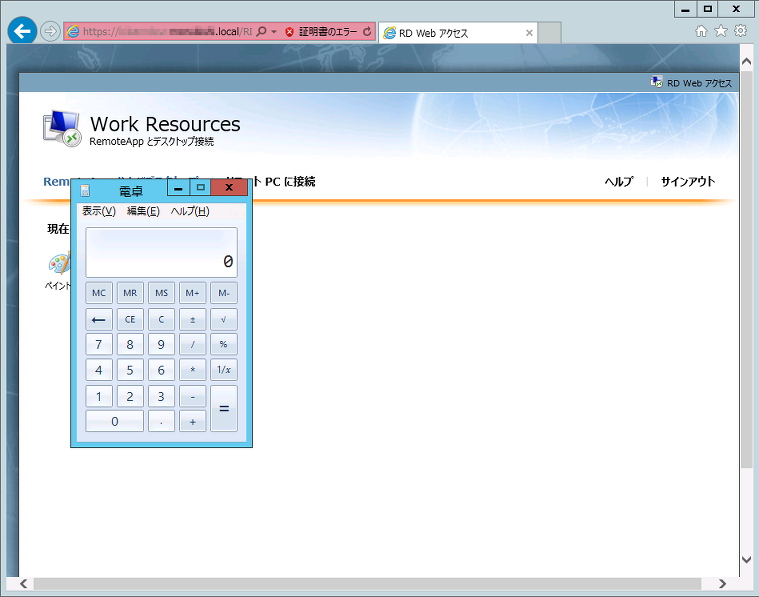Click the MR memory recall button
759x597 pixels.
(x=130, y=293)
